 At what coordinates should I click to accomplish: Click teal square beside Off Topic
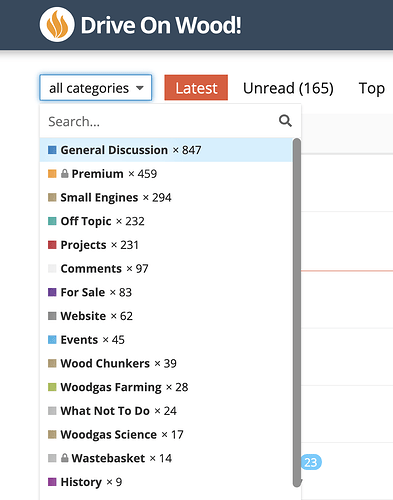pos(52,221)
